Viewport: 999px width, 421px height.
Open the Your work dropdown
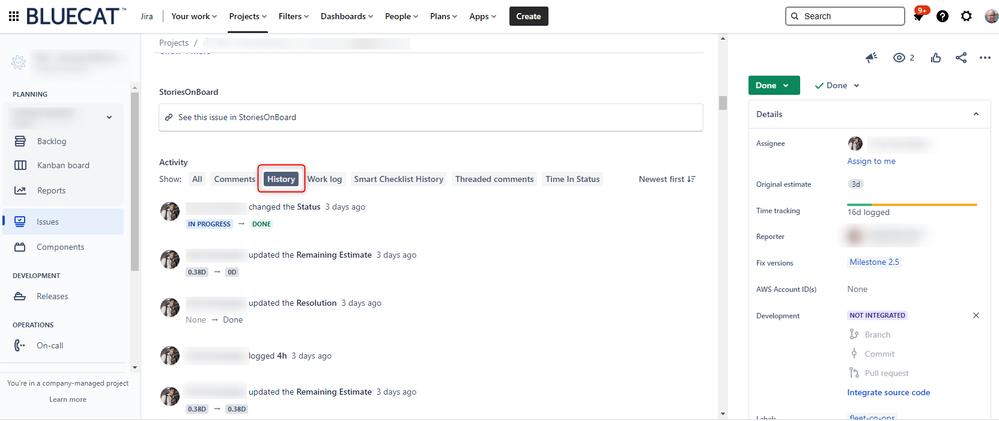tap(194, 17)
